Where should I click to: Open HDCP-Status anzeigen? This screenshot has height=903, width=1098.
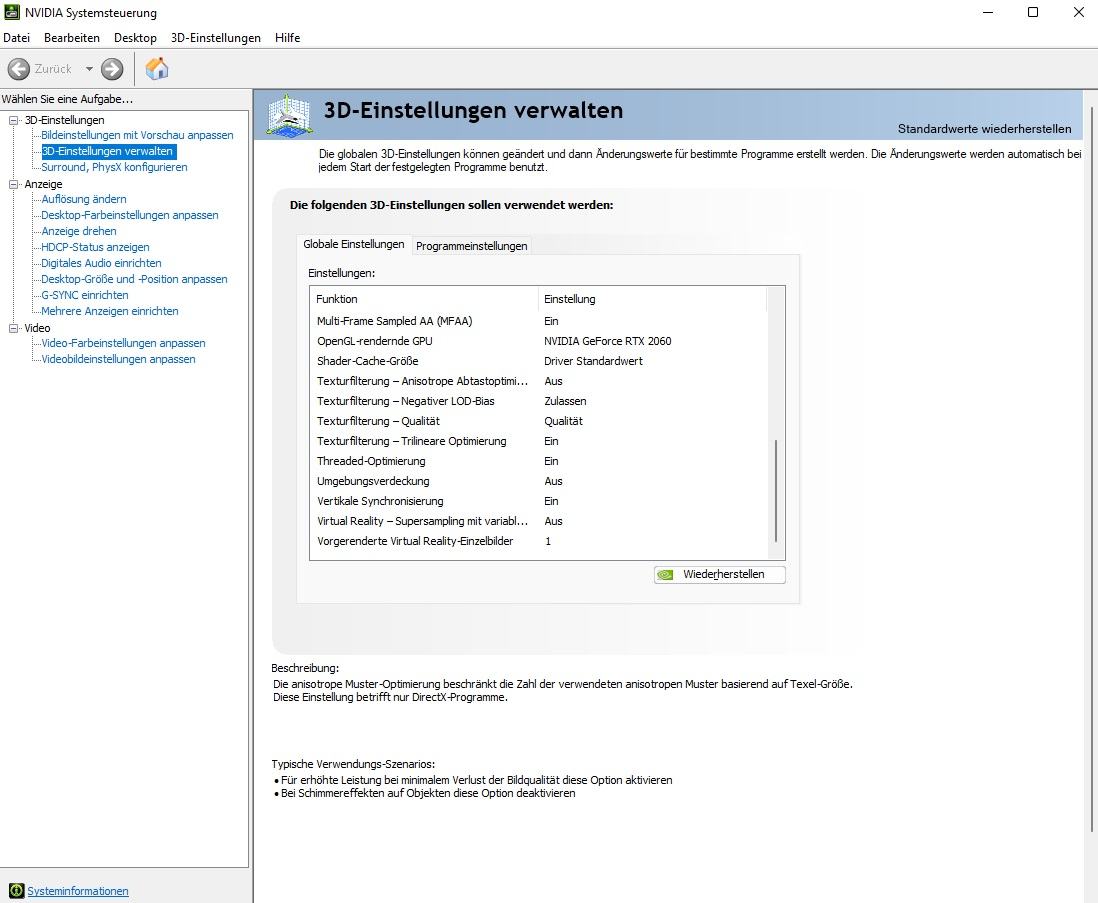95,247
